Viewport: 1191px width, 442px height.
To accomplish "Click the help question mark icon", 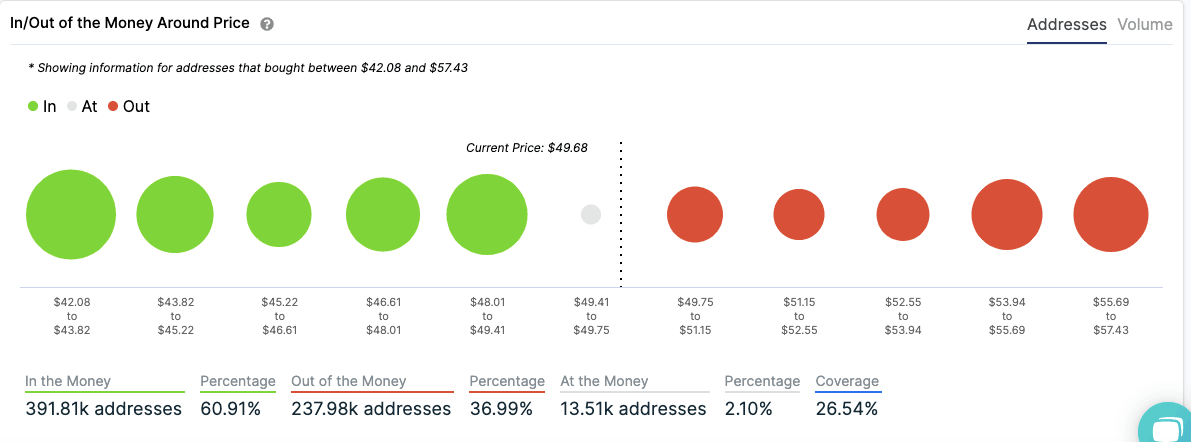I will click(267, 24).
